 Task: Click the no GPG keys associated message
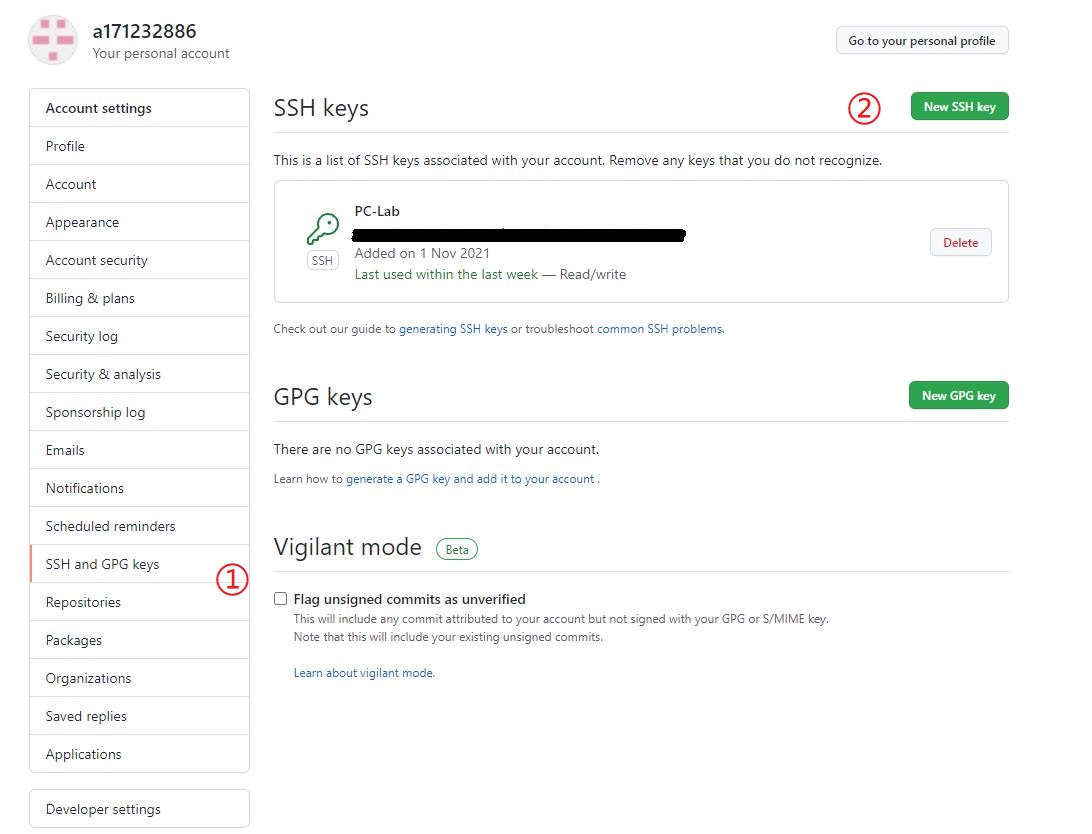point(436,449)
